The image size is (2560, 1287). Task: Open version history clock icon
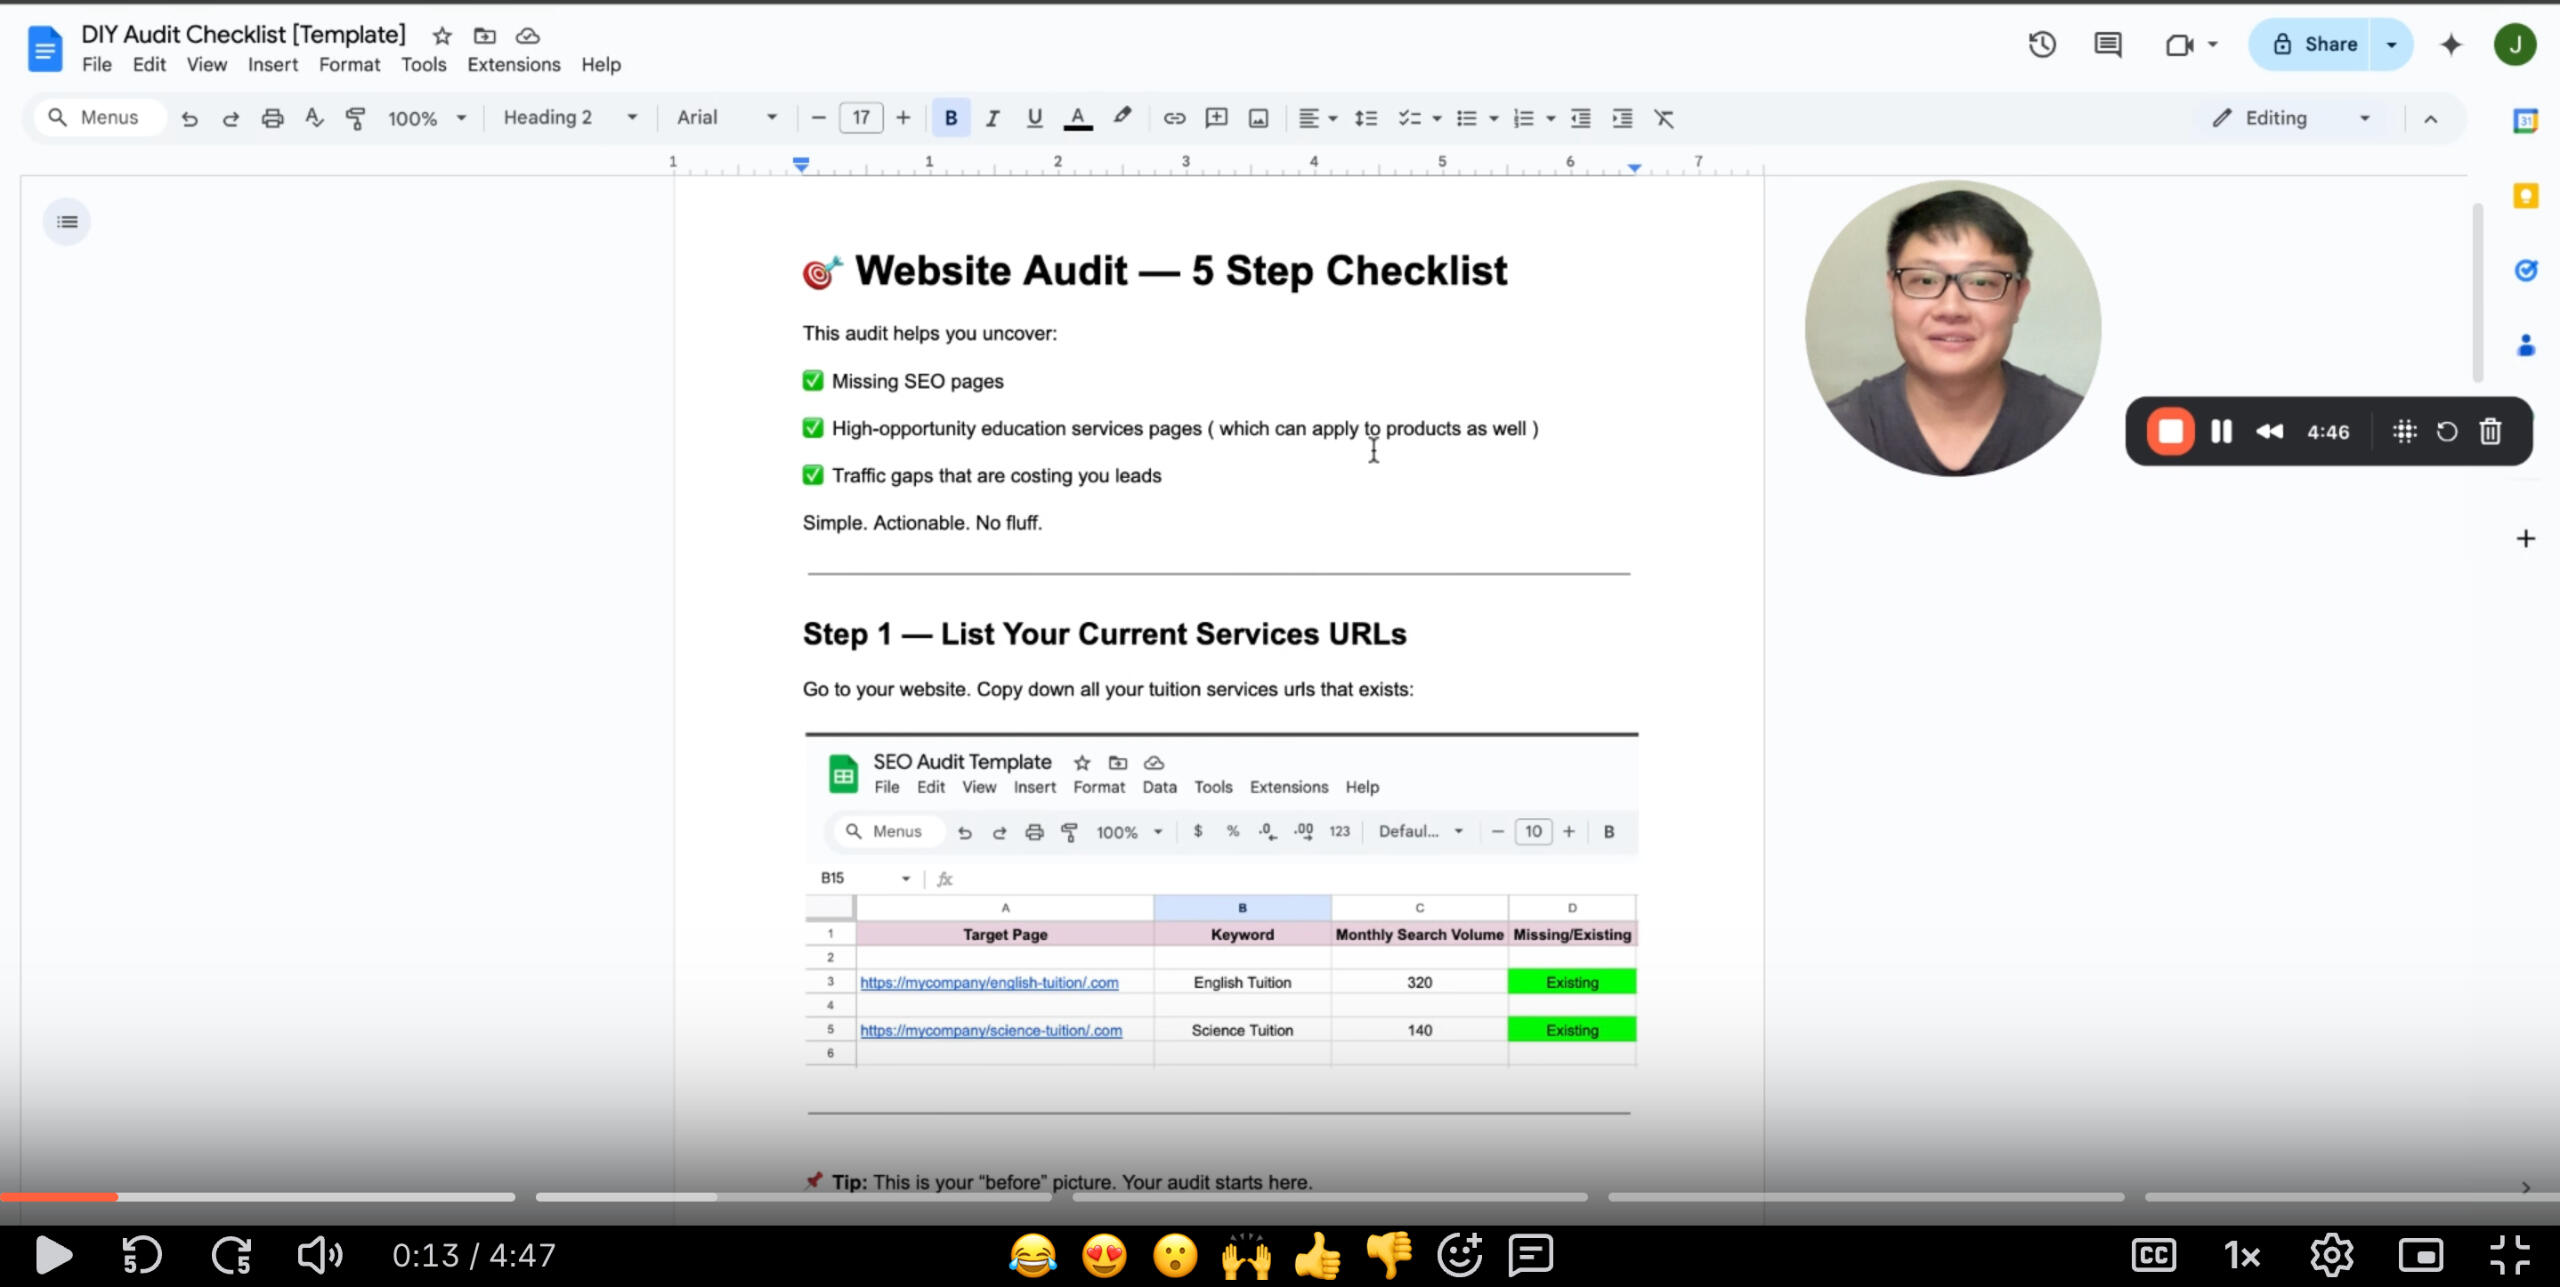[2042, 44]
